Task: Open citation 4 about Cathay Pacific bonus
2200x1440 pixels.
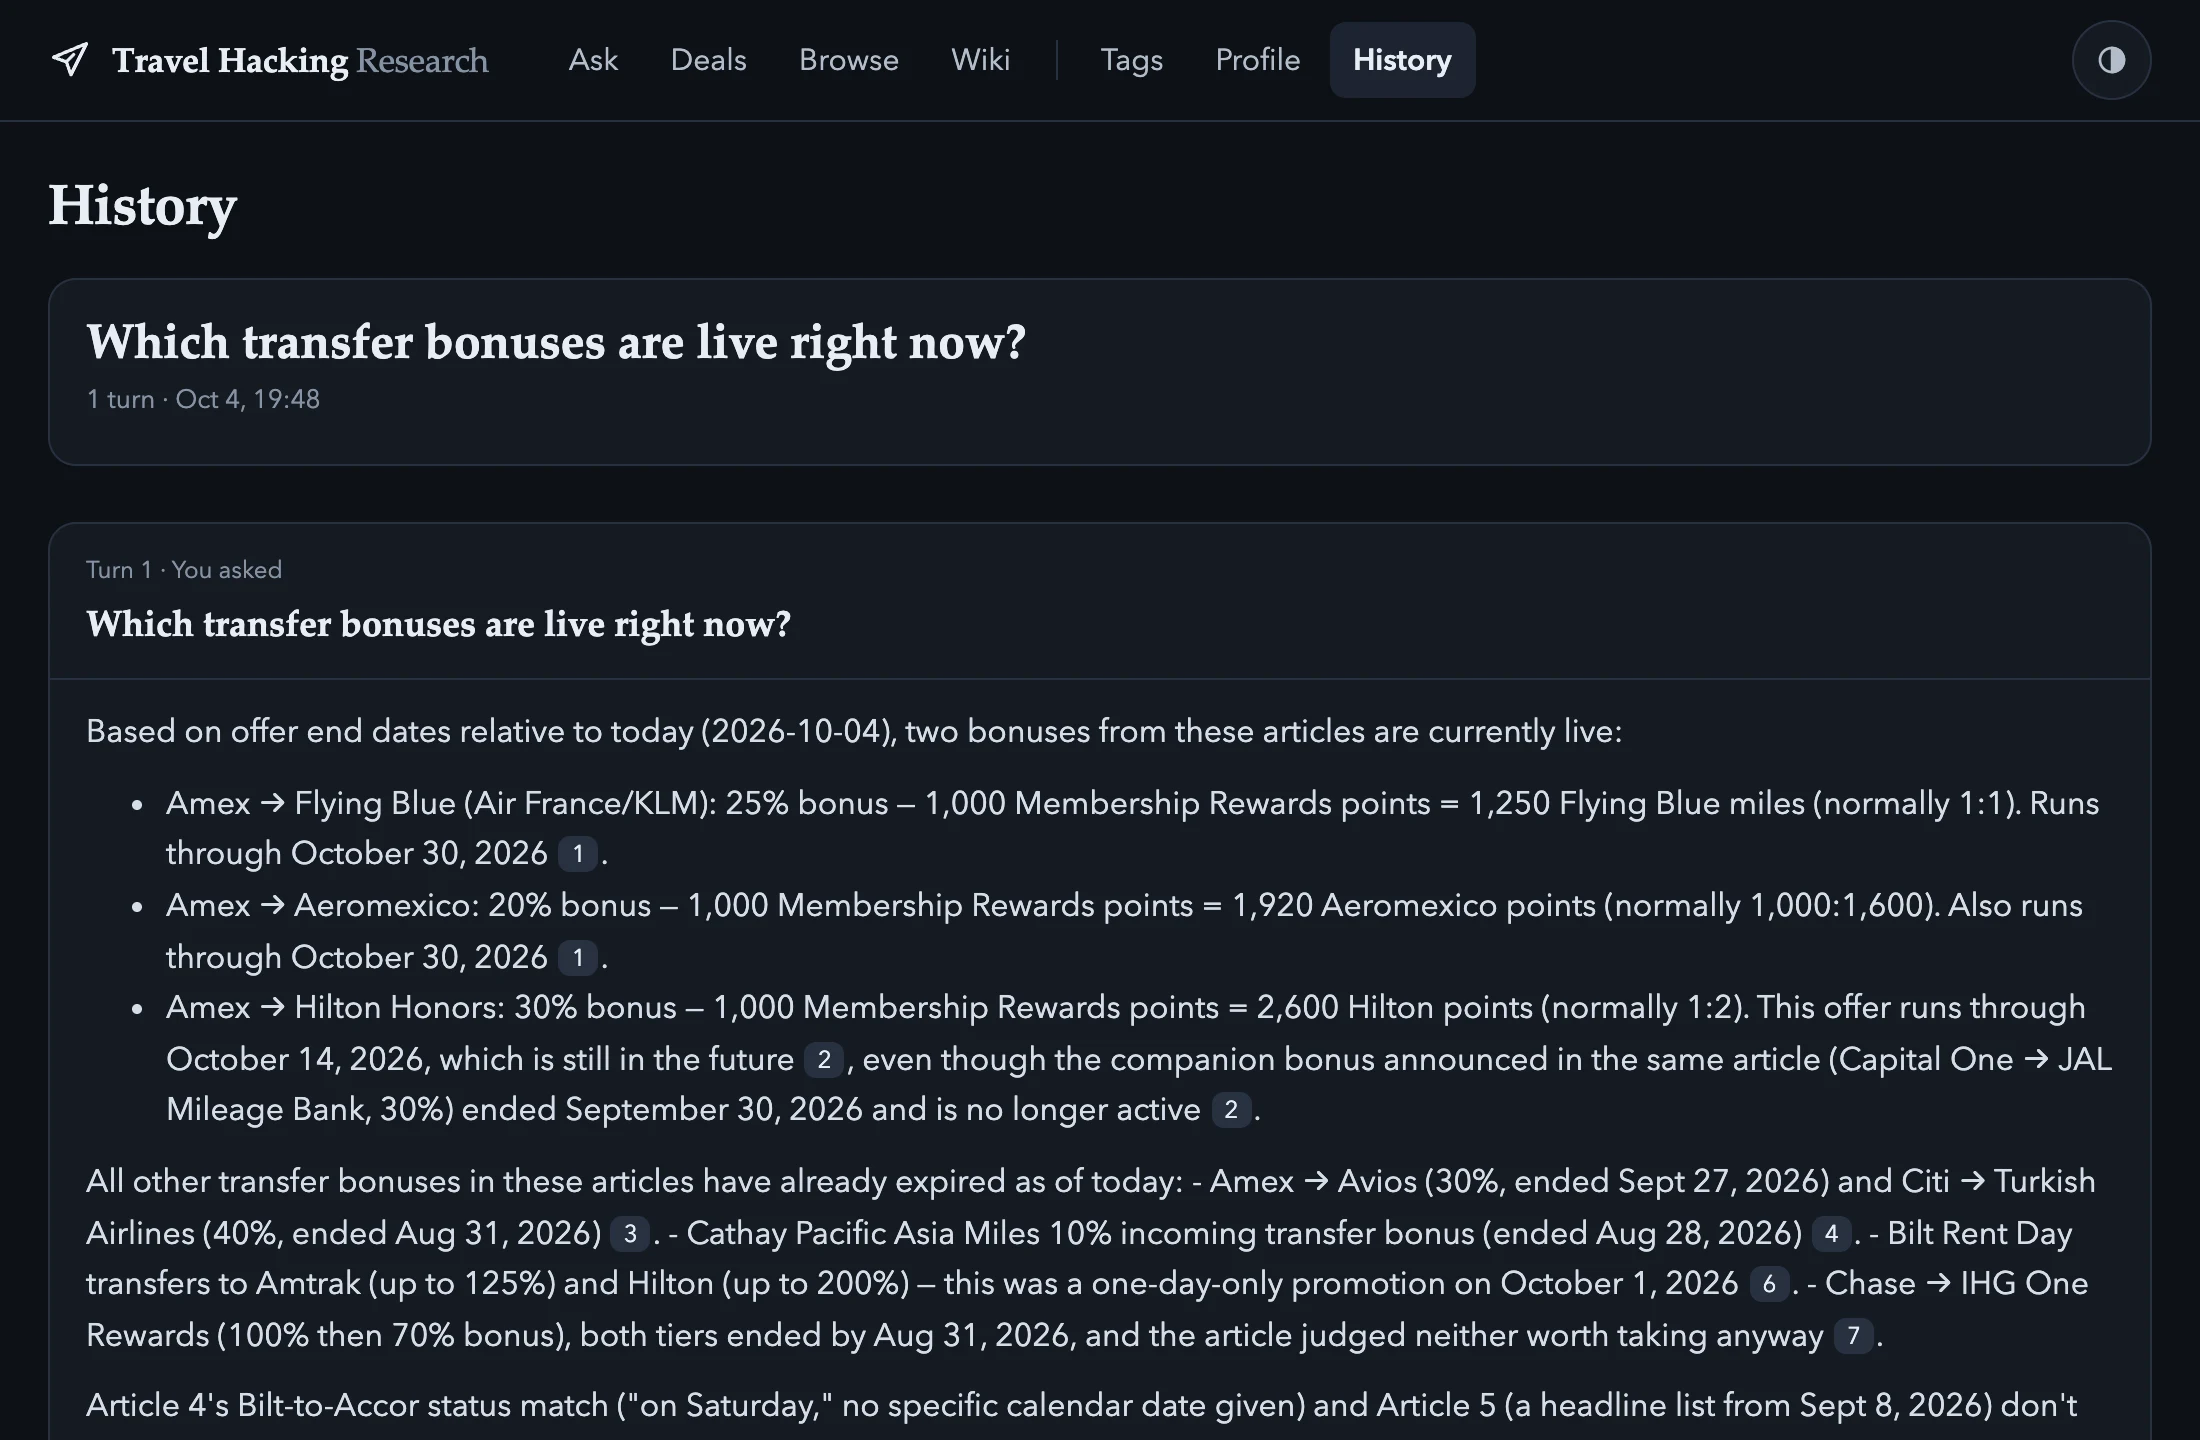Action: click(1831, 1234)
